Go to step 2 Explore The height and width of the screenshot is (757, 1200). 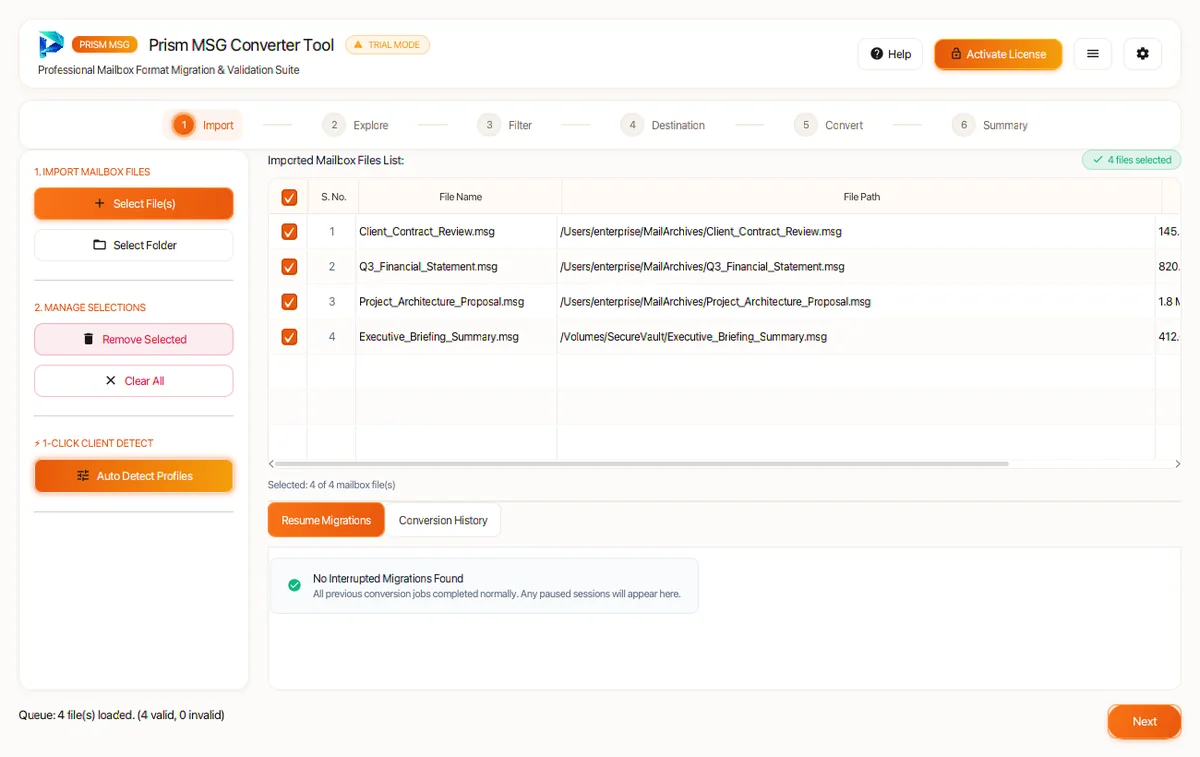[x=355, y=125]
